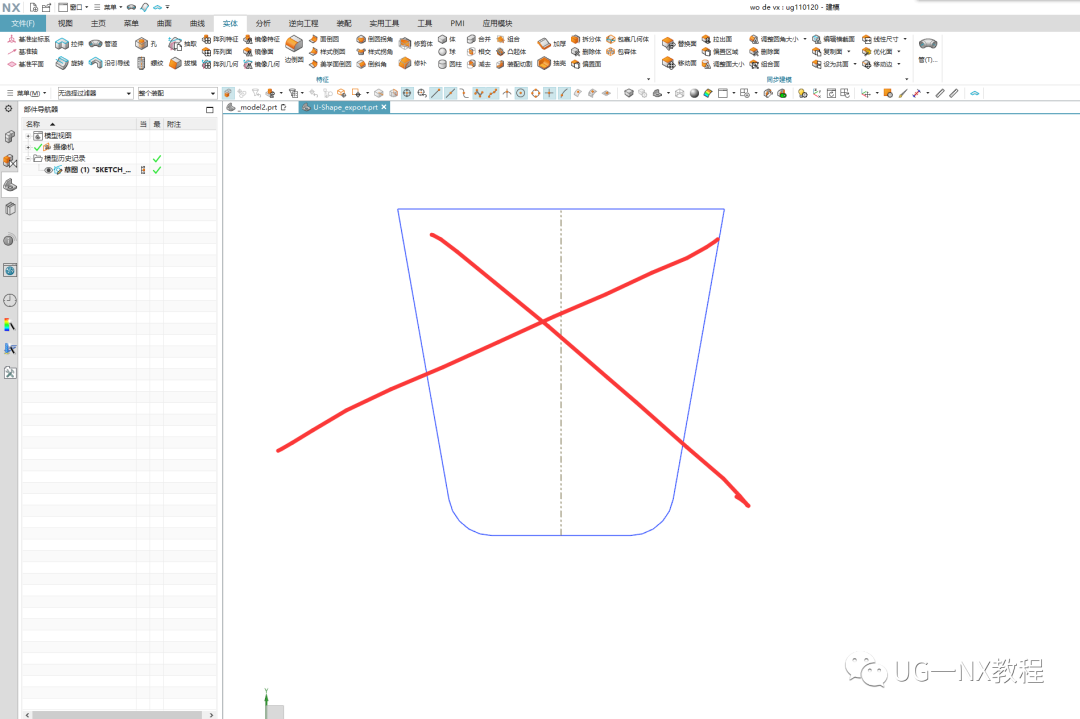Screen dimensions: 1080x719
Task: Switch to the 装配 ribbon tab
Action: click(x=344, y=23)
